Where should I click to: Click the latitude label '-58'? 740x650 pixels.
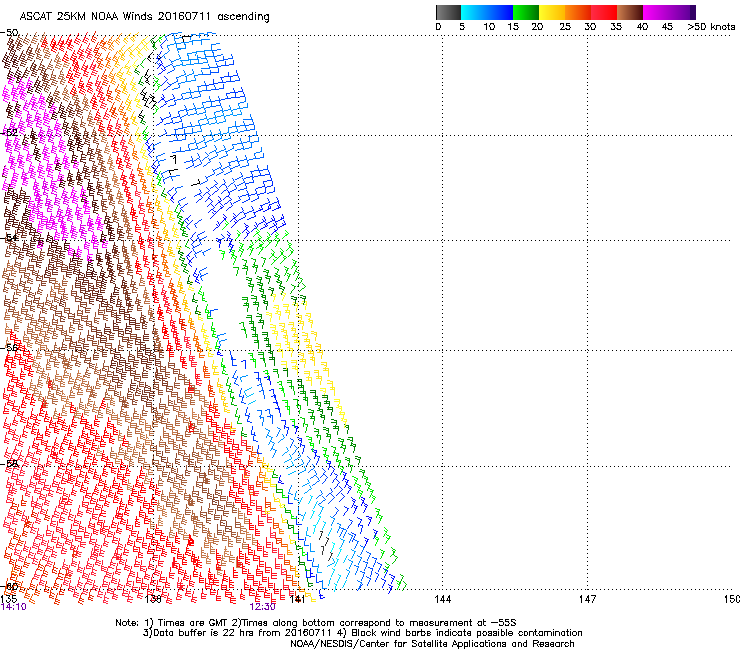point(9,464)
